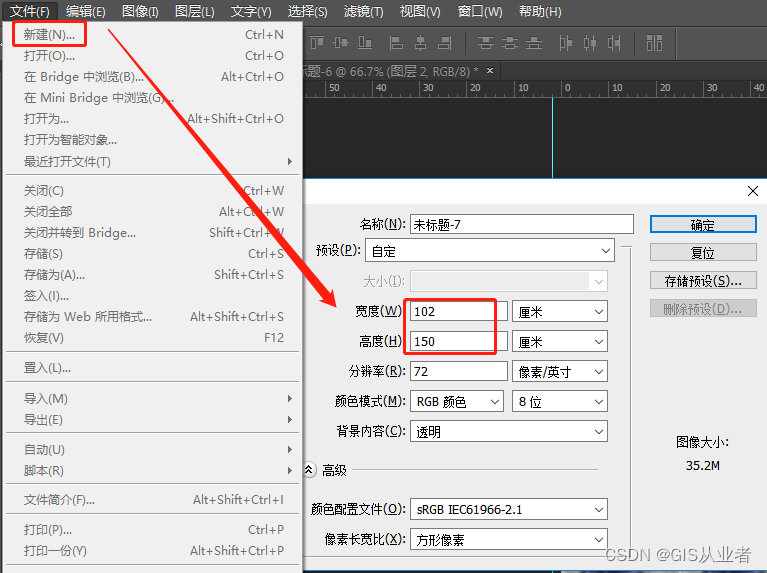
Task: Click the 复位 button
Action: [703, 252]
